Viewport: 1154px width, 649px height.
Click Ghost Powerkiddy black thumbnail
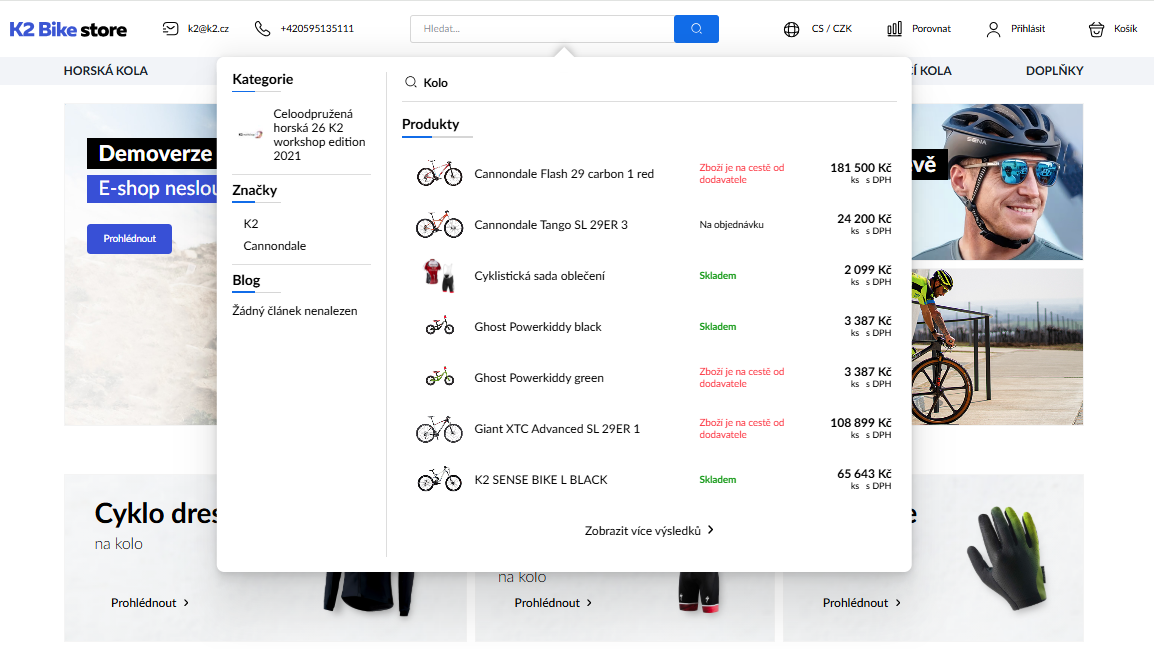pyautogui.click(x=439, y=325)
